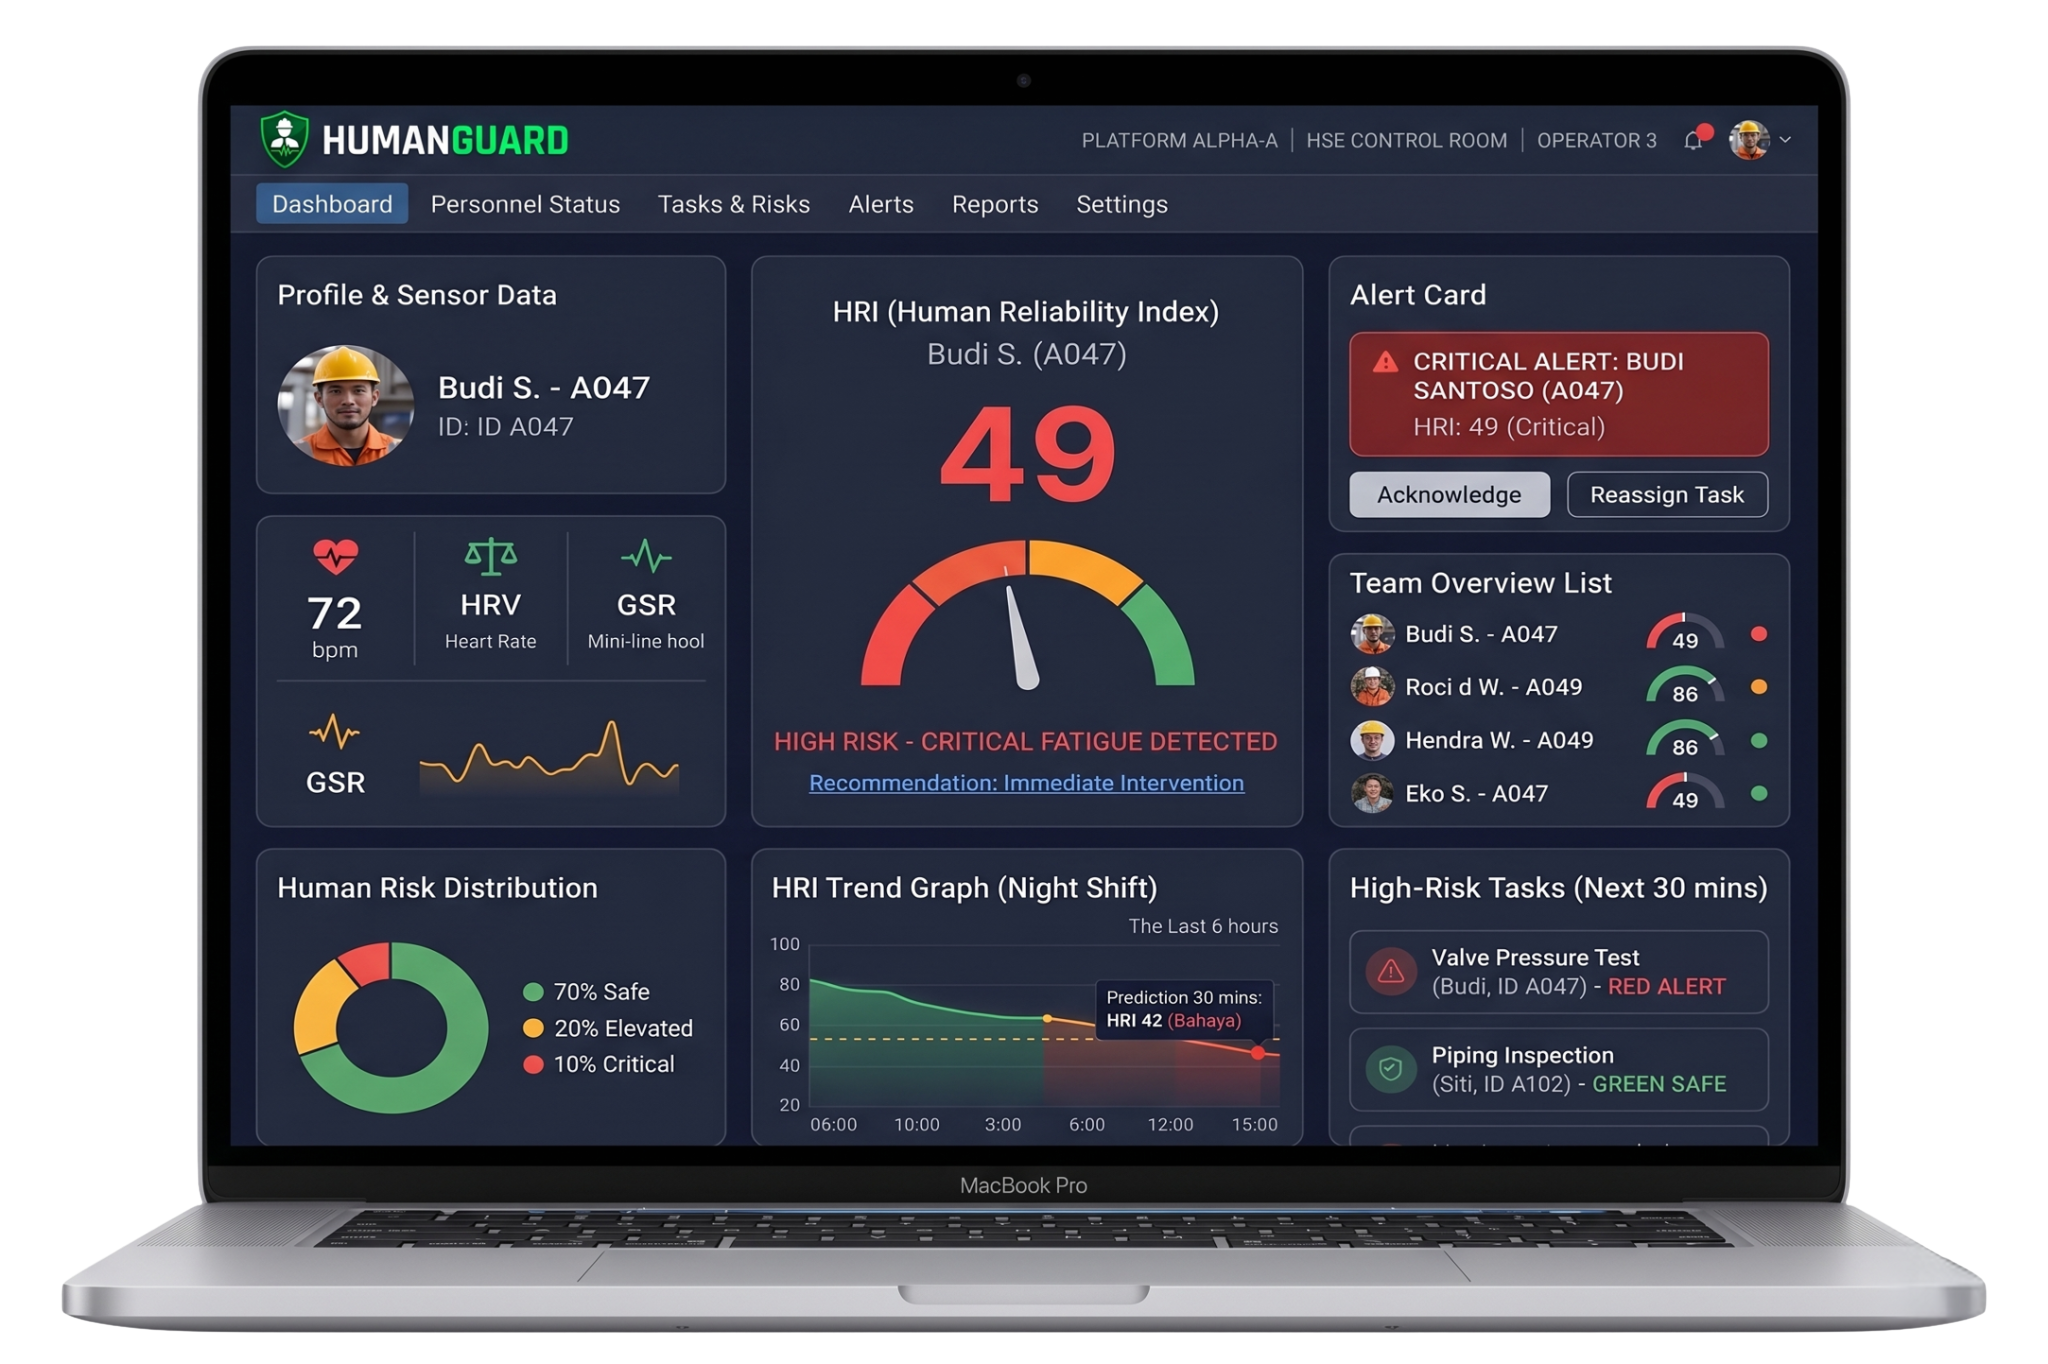Screen dimensions: 2048x1364
Task: Click the orange status dot for Roci d W.
Action: coord(1759,687)
